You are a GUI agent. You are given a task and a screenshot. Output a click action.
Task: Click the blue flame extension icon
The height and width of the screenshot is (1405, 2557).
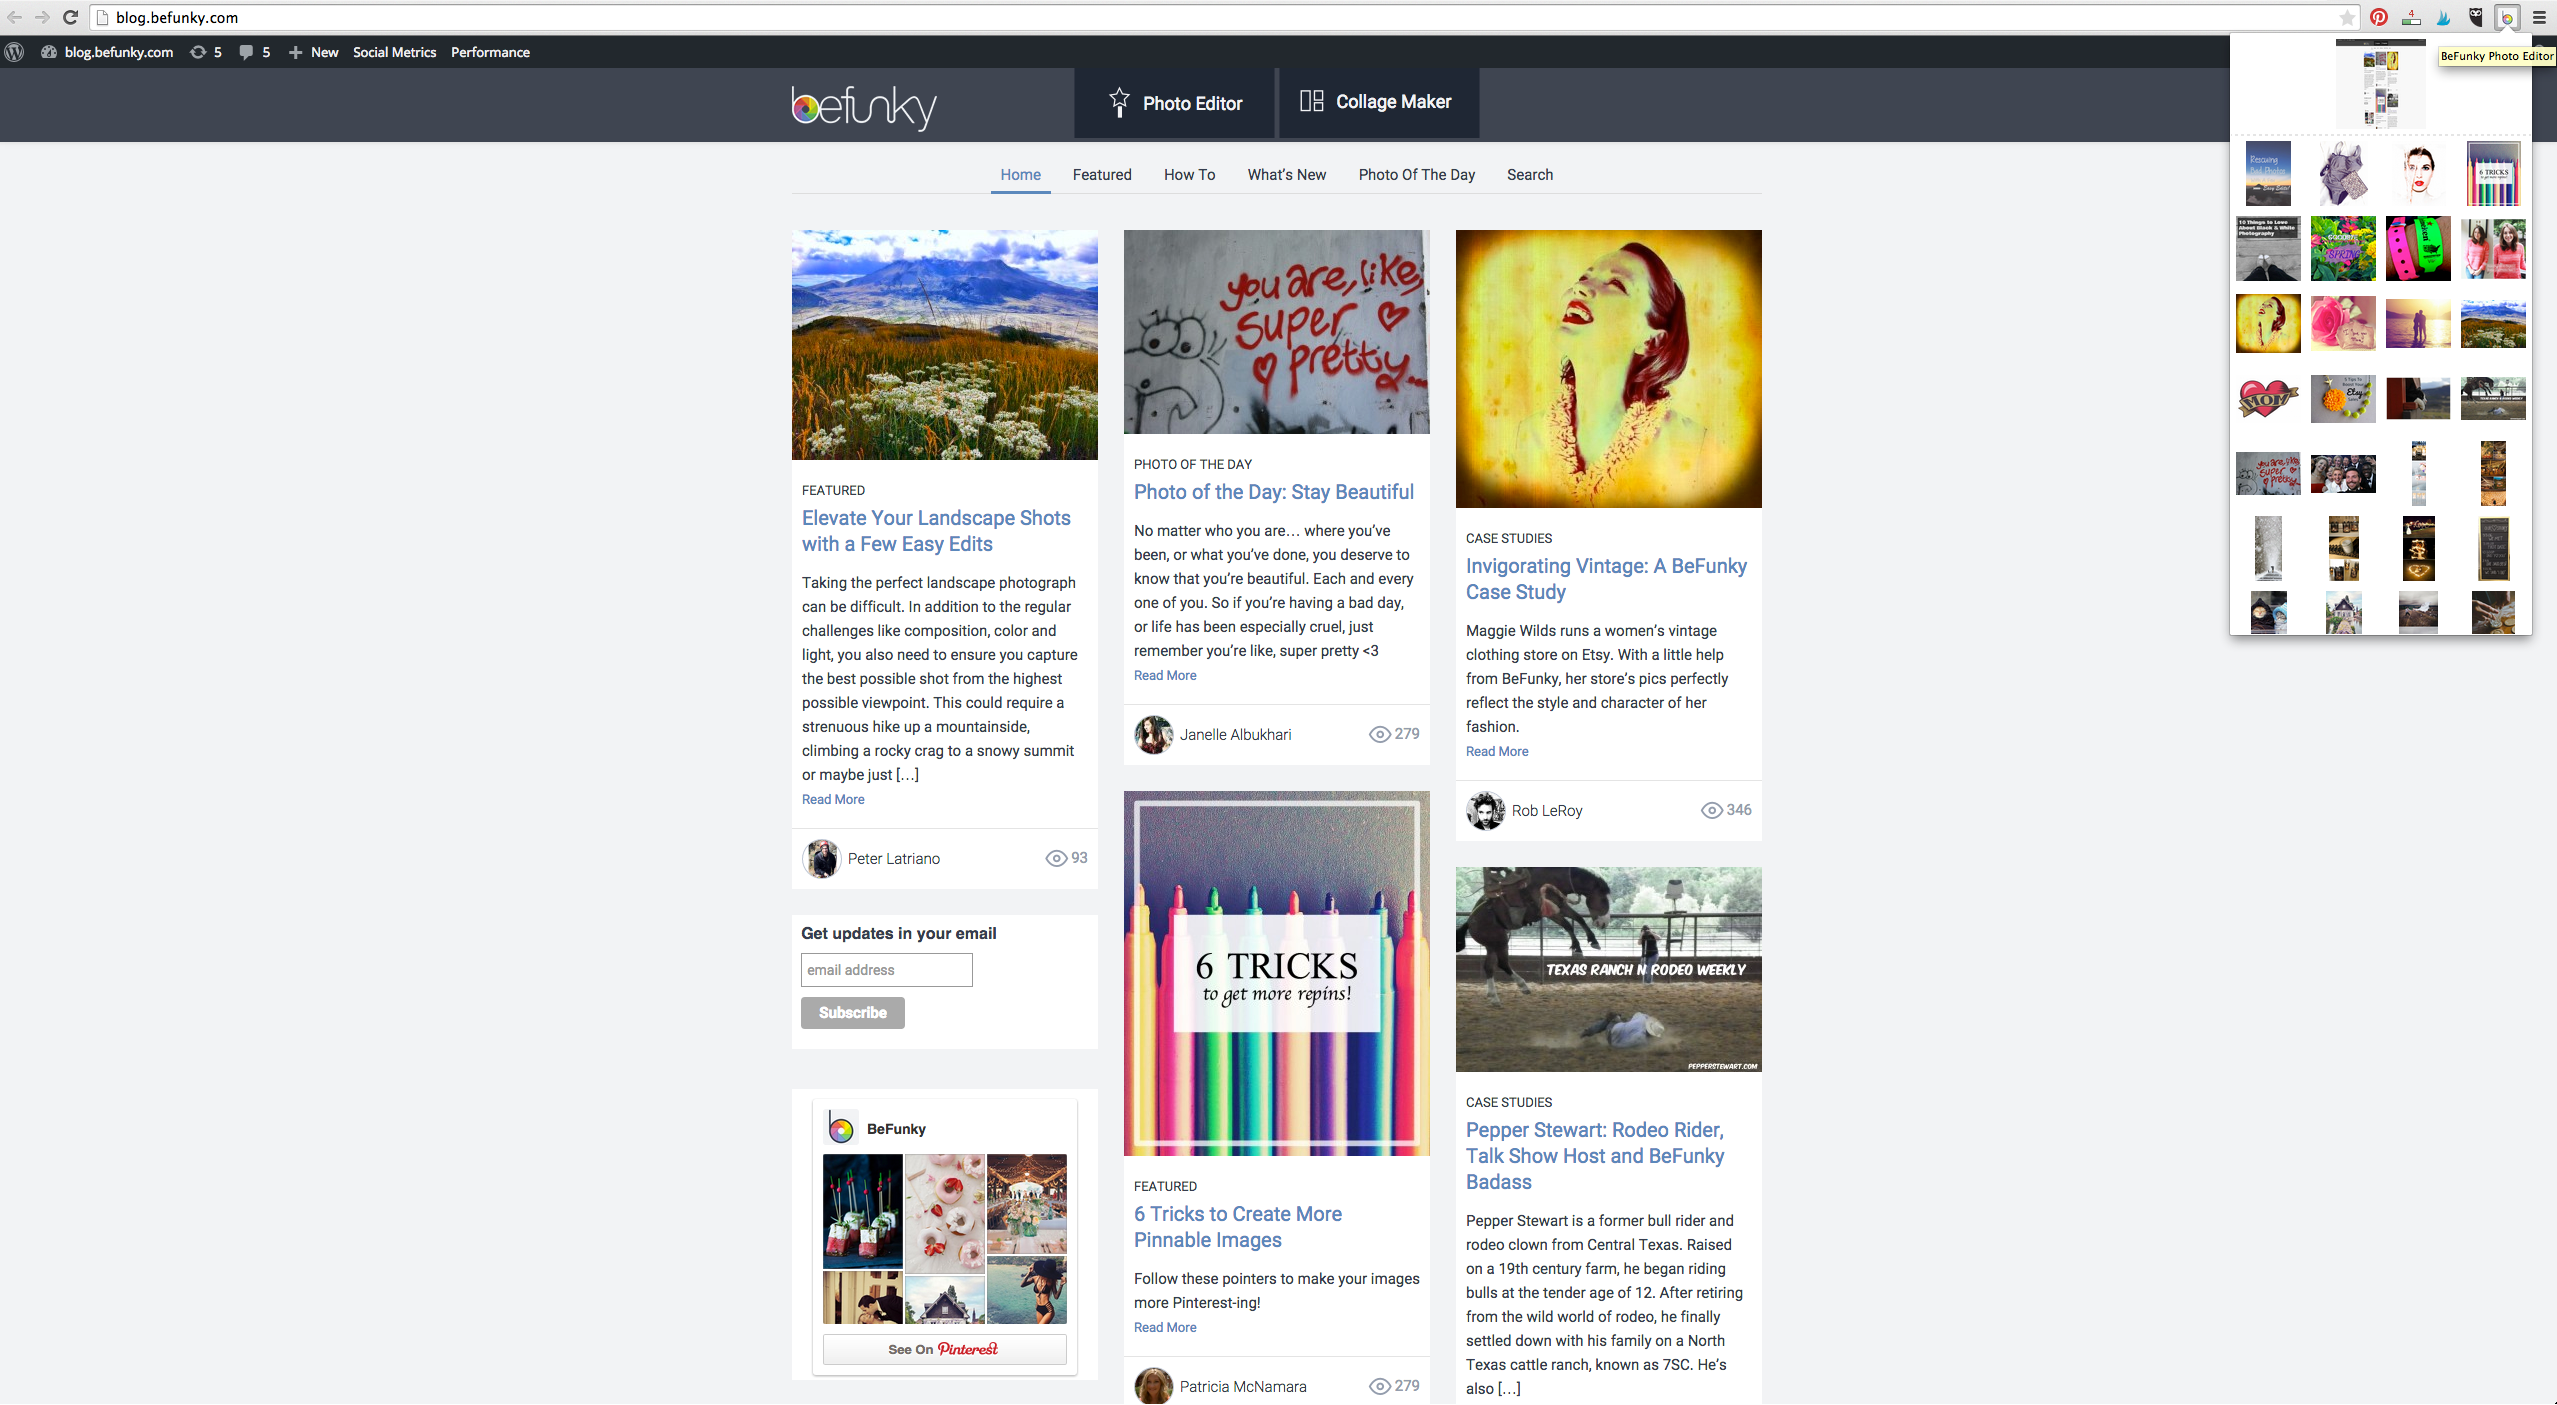pos(2443,17)
